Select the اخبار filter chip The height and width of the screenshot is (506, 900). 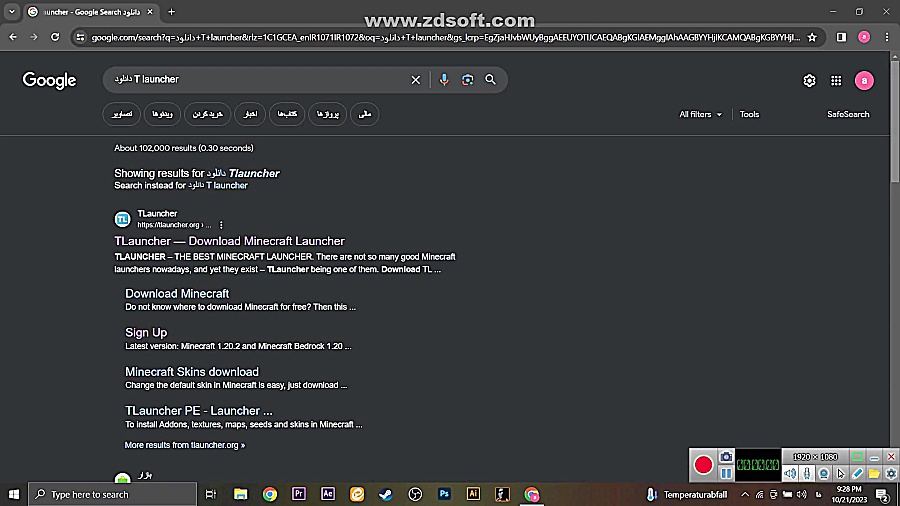point(250,114)
